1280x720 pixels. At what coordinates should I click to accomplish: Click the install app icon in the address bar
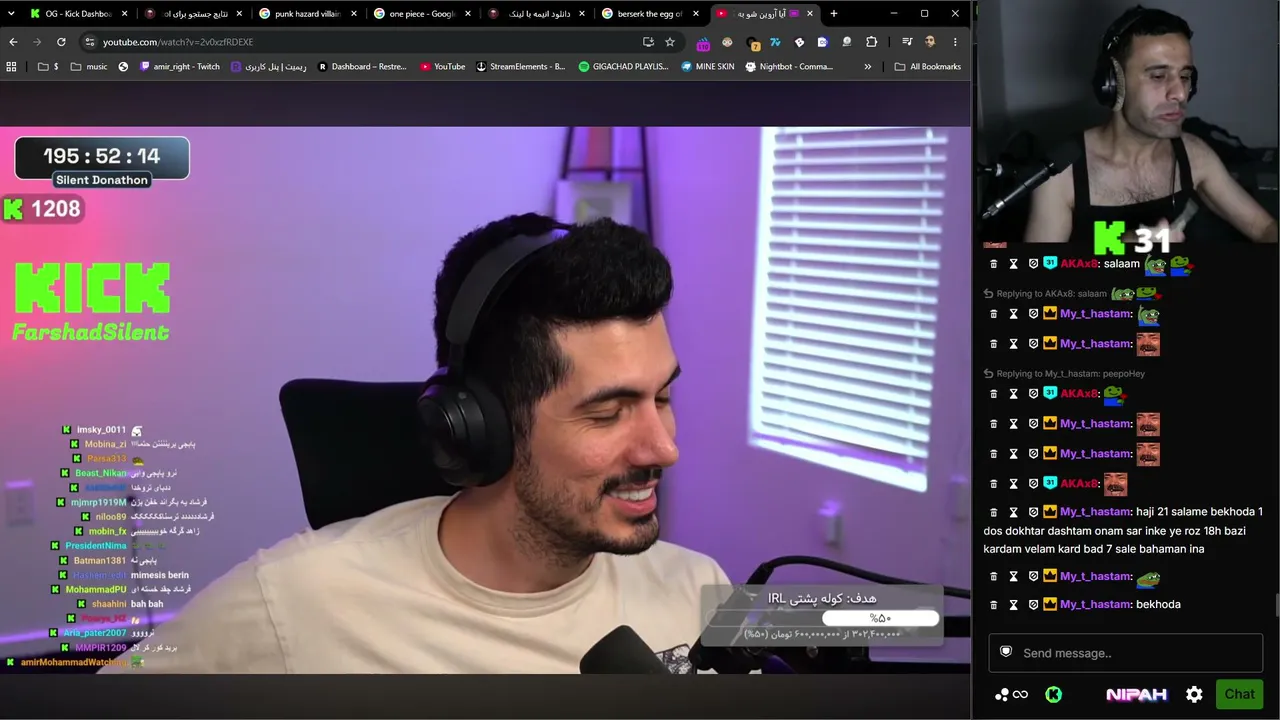[648, 42]
